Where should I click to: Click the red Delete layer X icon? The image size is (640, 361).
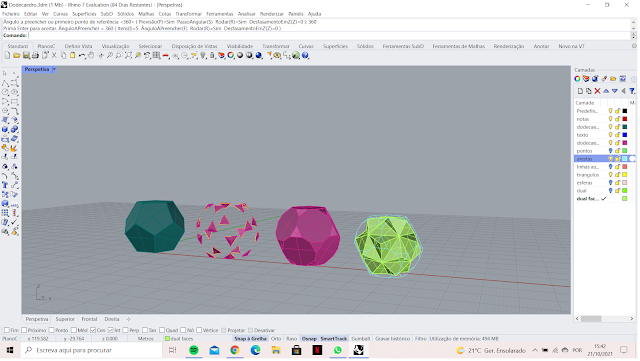coord(597,91)
